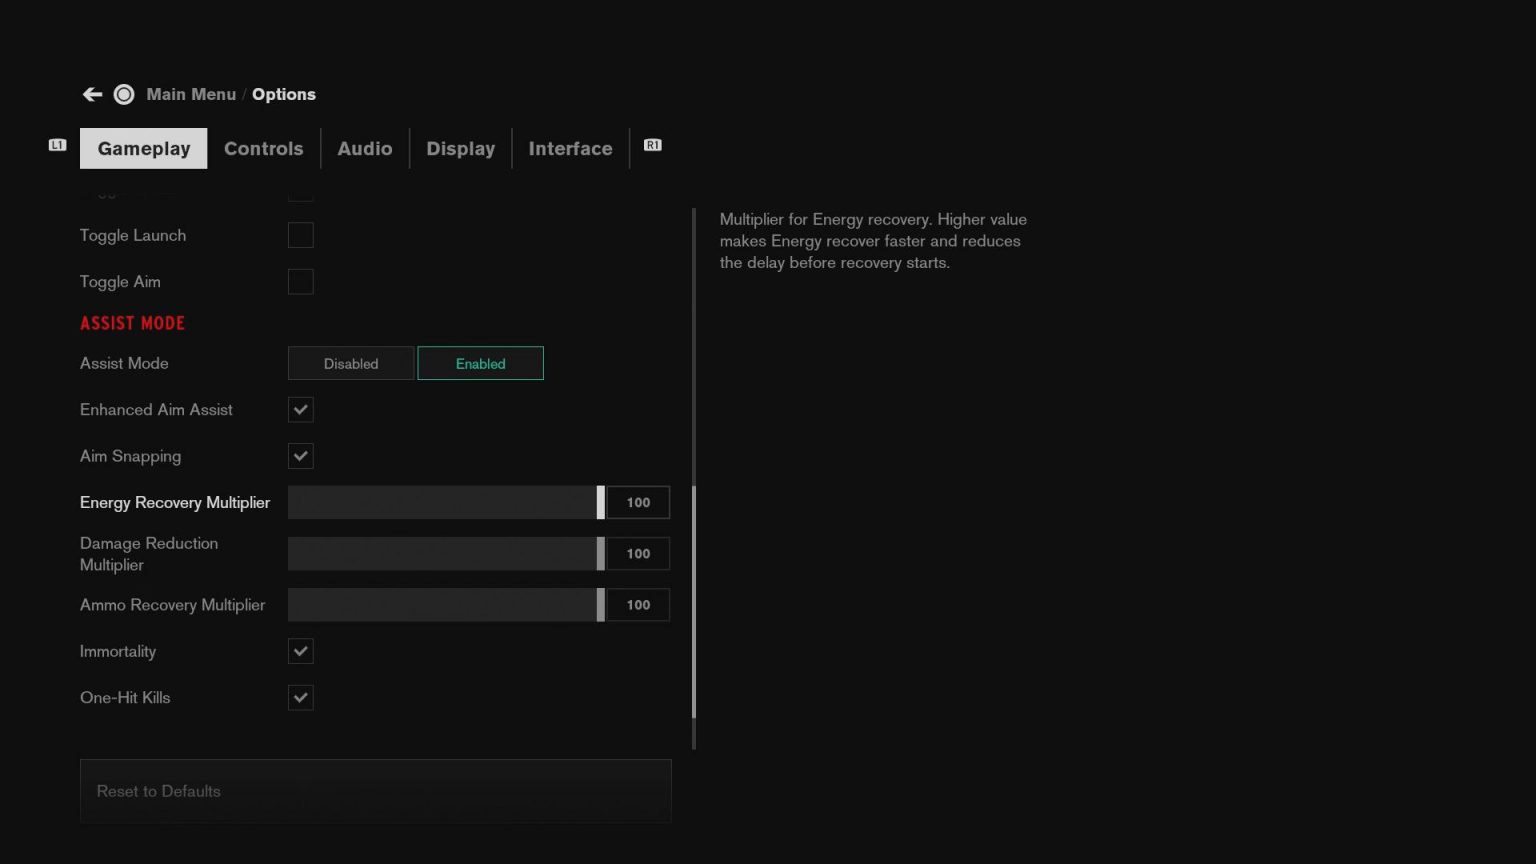Click Reset to Defaults
Screen dimensions: 1536x864
375,790
